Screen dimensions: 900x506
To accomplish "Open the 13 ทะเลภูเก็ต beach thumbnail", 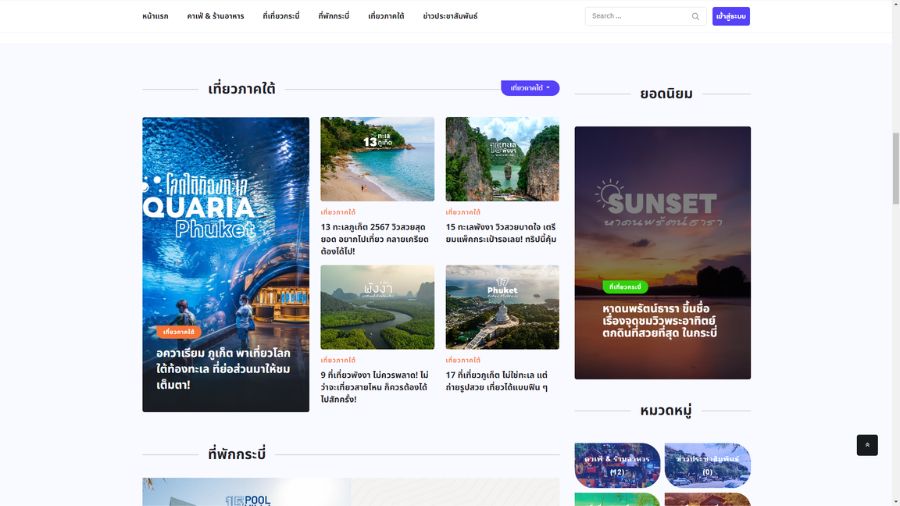I will (377, 159).
